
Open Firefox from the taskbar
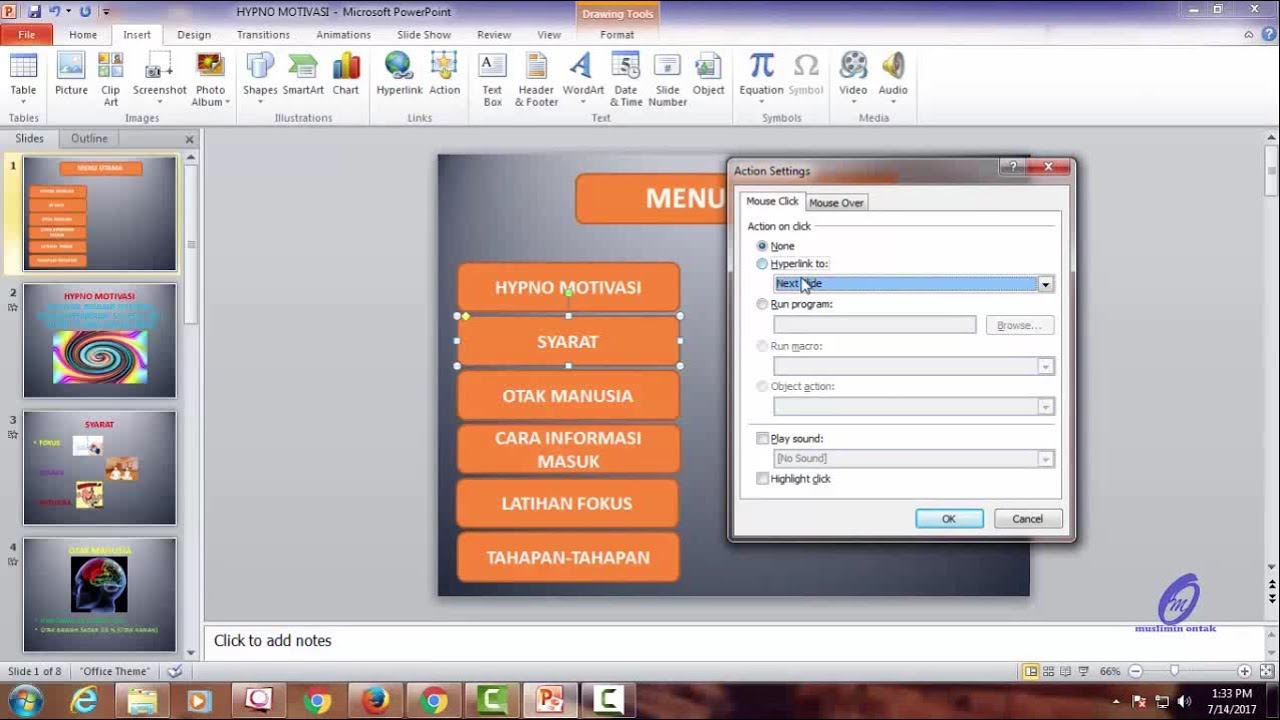376,700
